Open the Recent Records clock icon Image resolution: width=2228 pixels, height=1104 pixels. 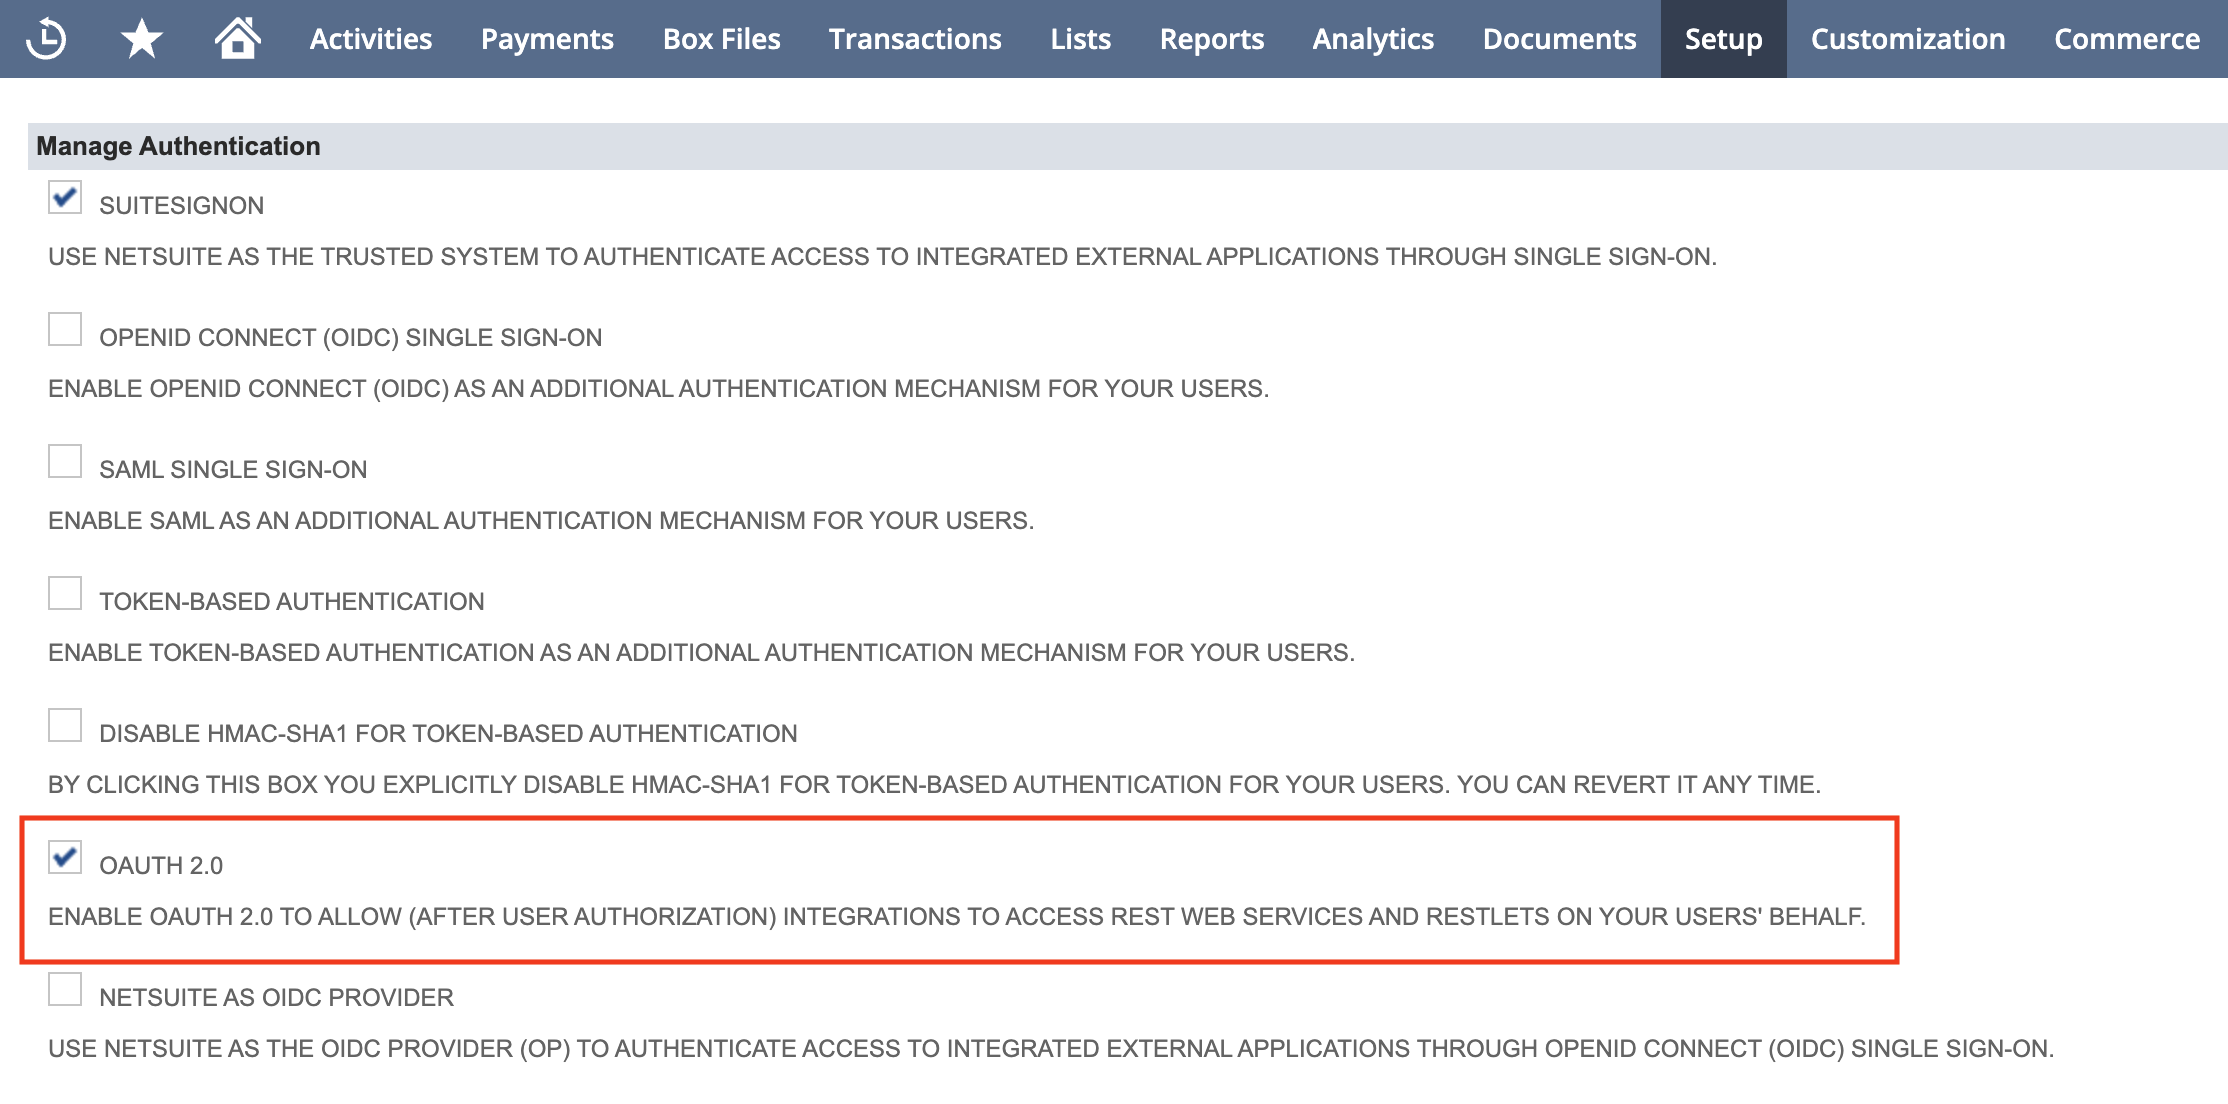[x=46, y=39]
